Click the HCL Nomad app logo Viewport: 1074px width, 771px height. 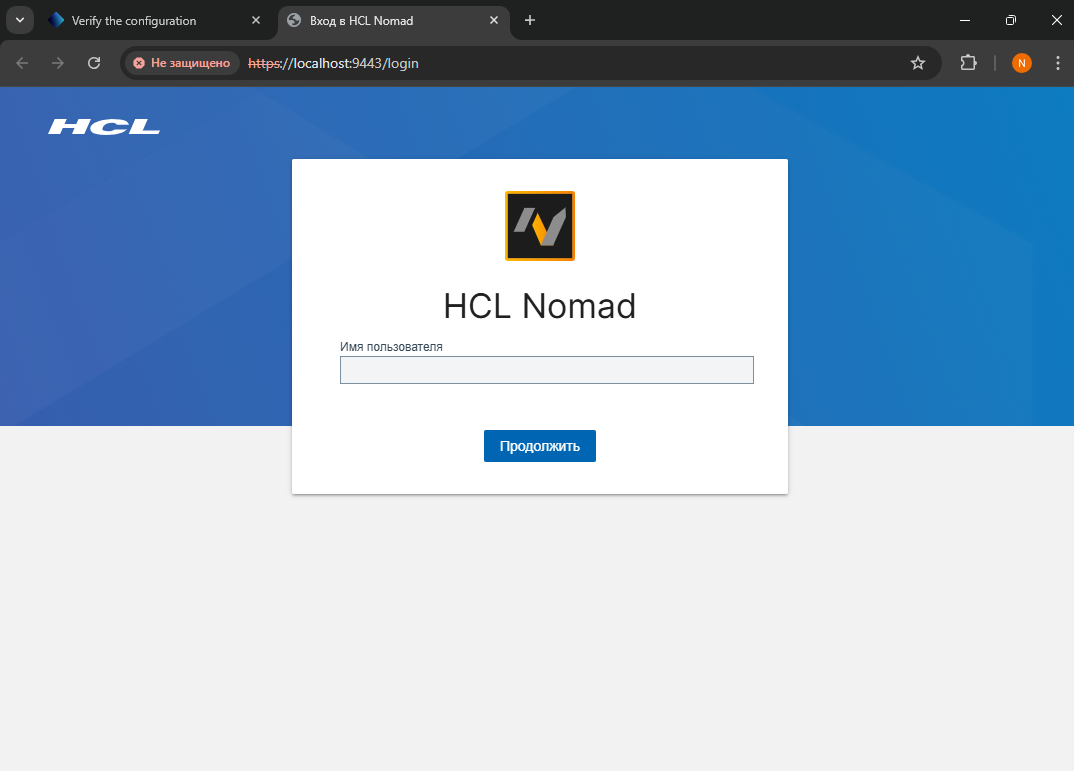[540, 226]
